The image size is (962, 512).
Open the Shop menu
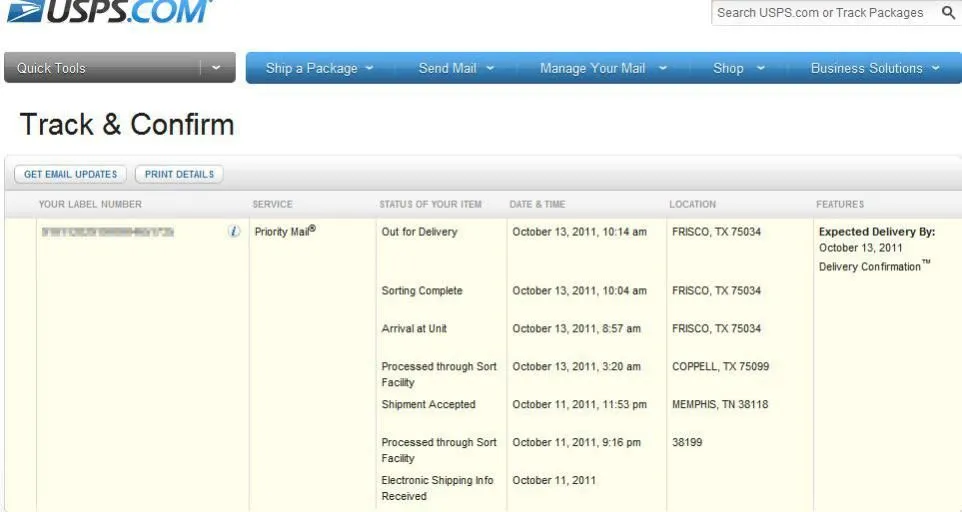[x=738, y=68]
